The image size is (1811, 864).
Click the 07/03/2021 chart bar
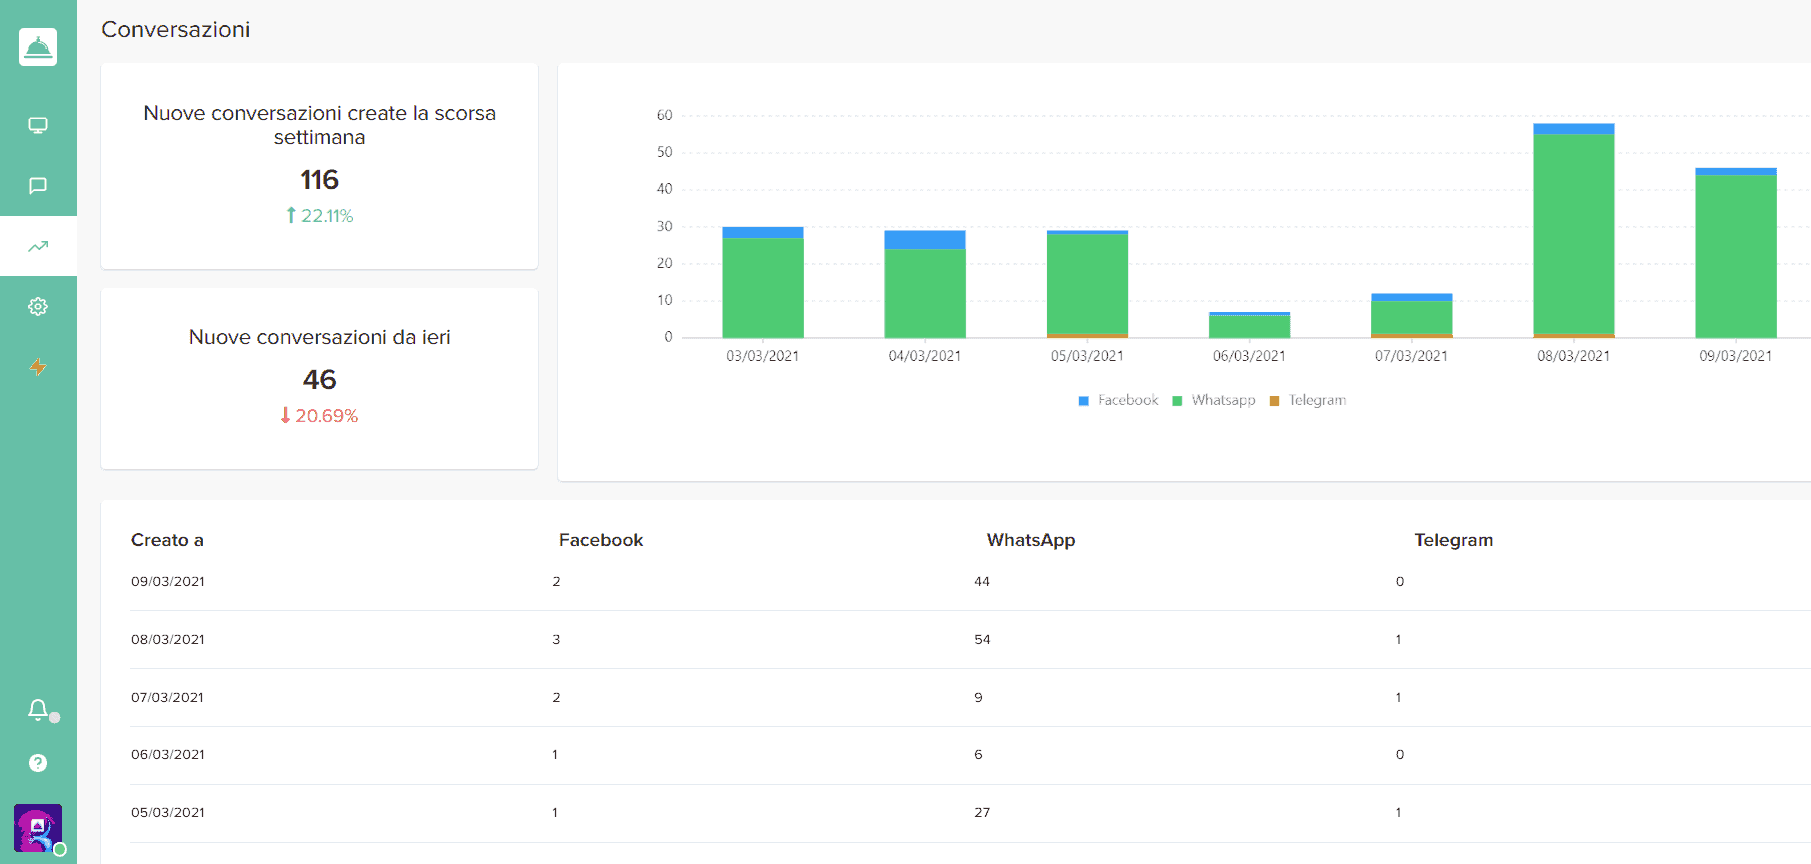click(1411, 316)
